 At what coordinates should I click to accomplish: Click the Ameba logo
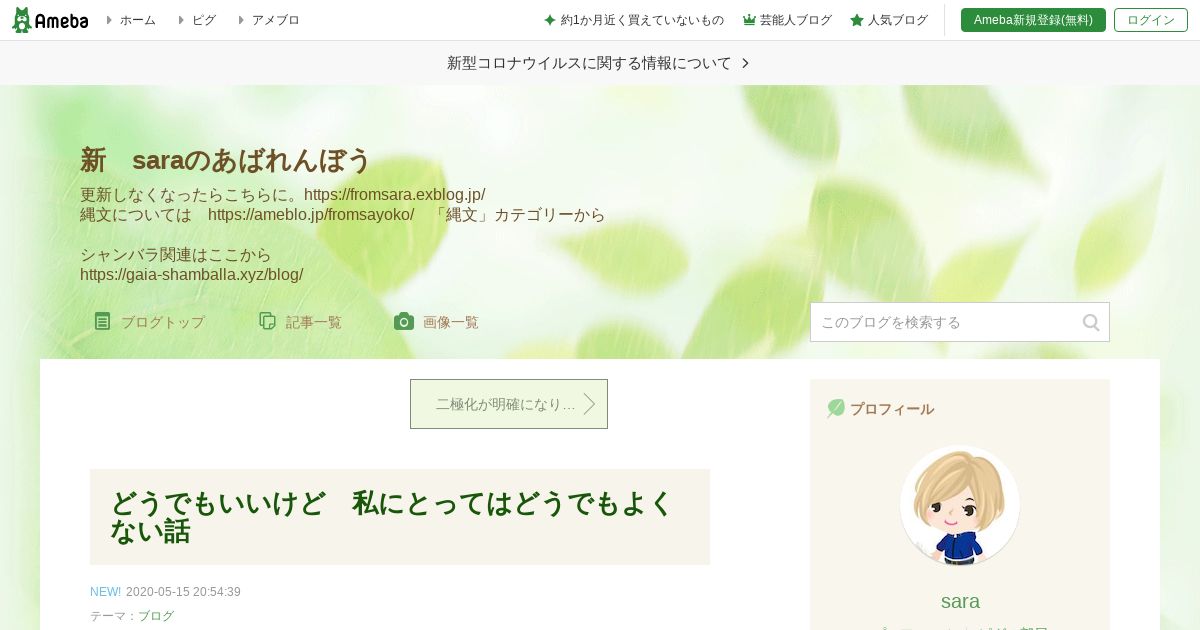click(50, 20)
